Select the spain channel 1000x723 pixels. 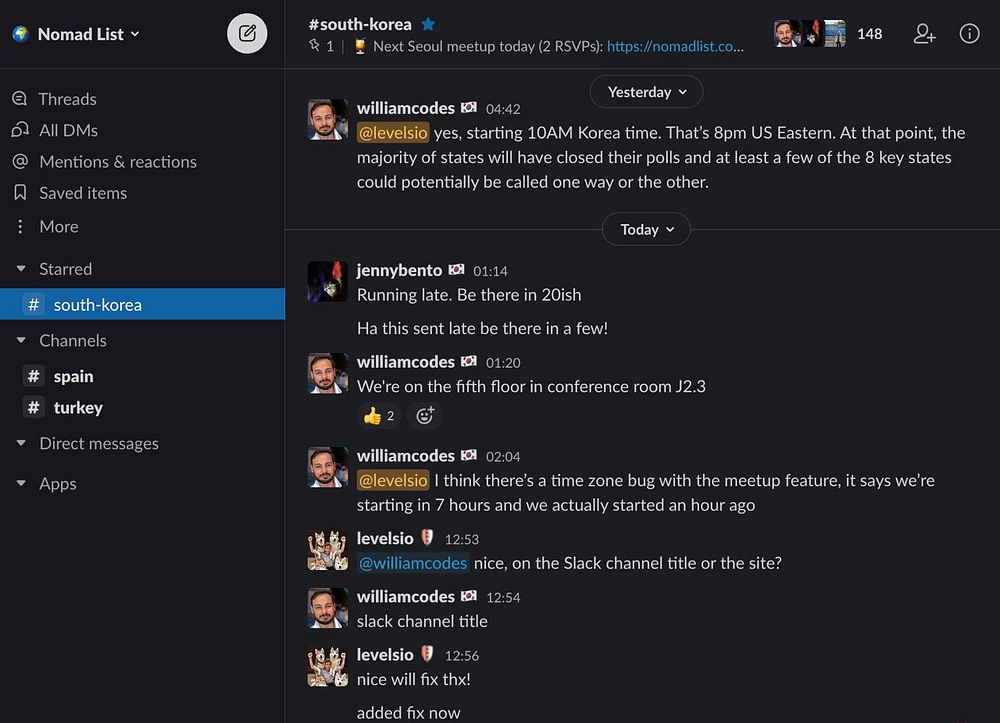[73, 377]
